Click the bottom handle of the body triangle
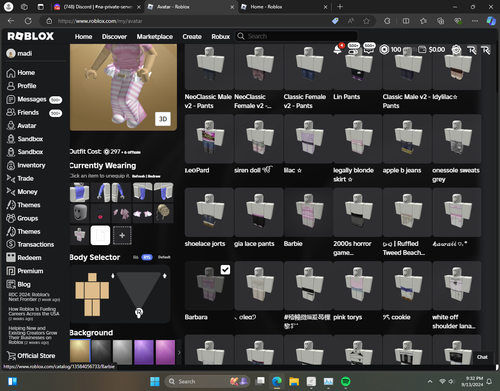This screenshot has width=500, height=391. pos(139,312)
